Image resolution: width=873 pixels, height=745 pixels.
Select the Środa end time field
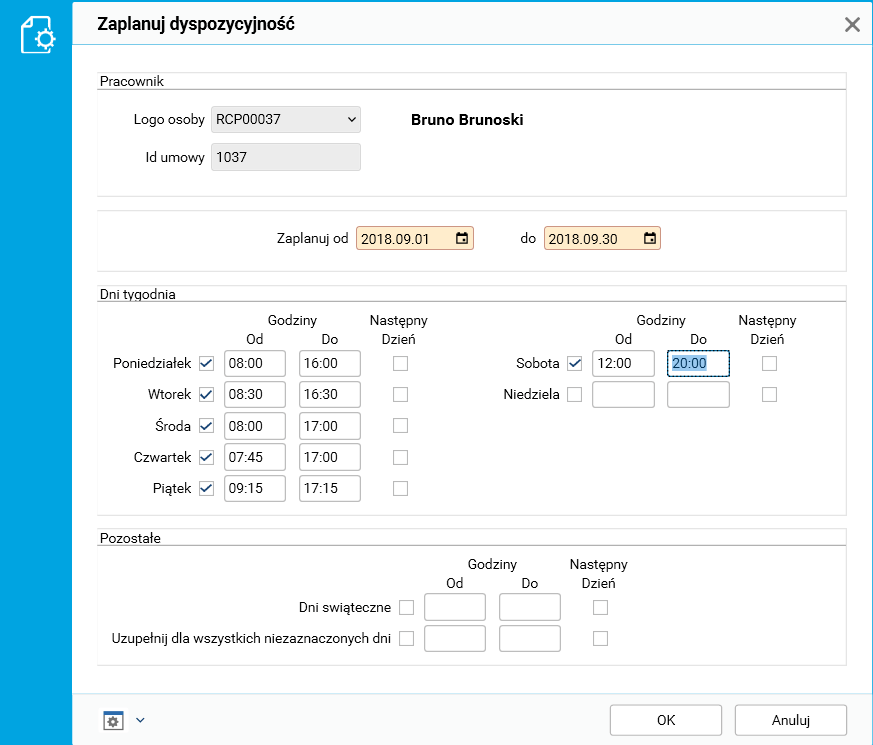[329, 426]
